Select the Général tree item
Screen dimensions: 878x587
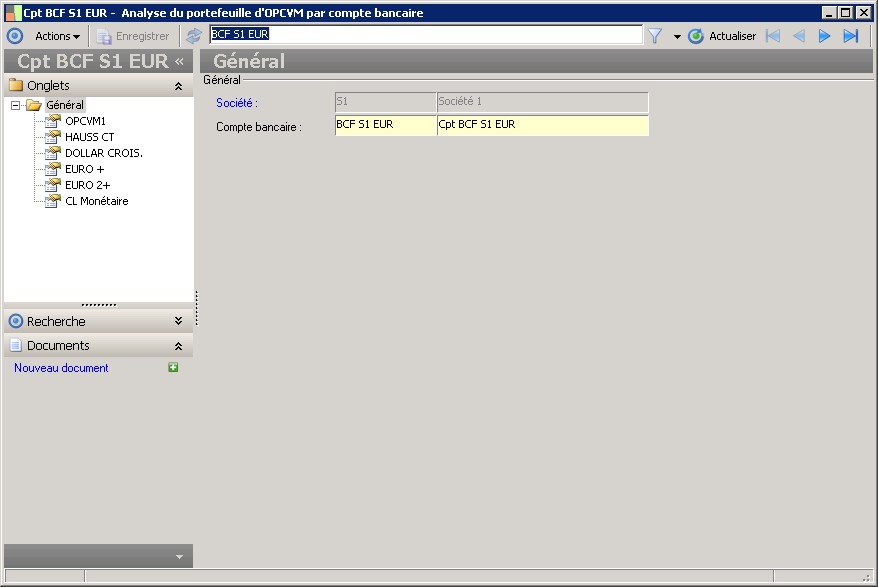pyautogui.click(x=65, y=105)
